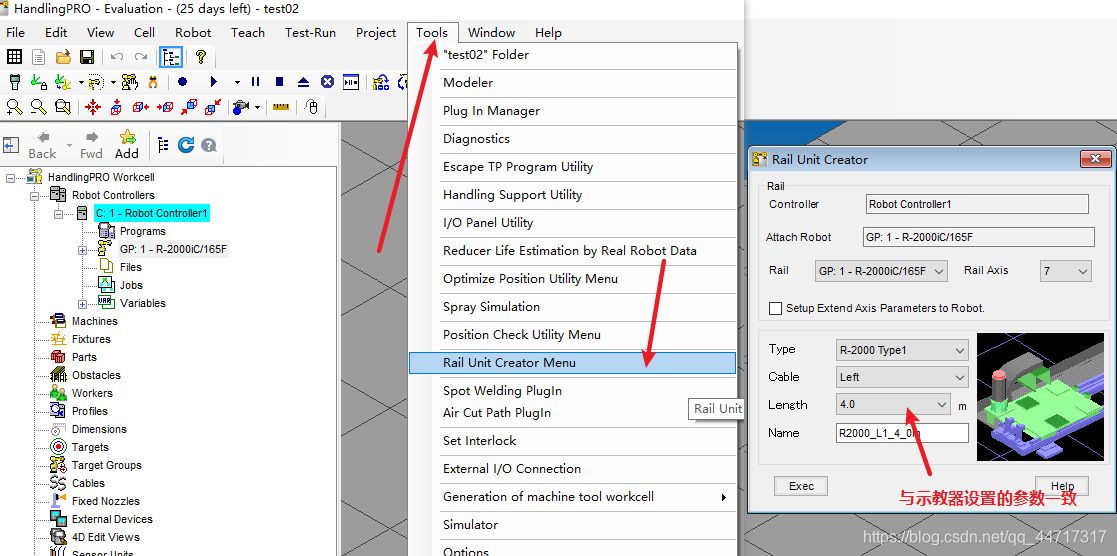The width and height of the screenshot is (1117, 556).
Task: Open Generation of machine tool workcell submenu
Action: pyautogui.click(x=573, y=497)
